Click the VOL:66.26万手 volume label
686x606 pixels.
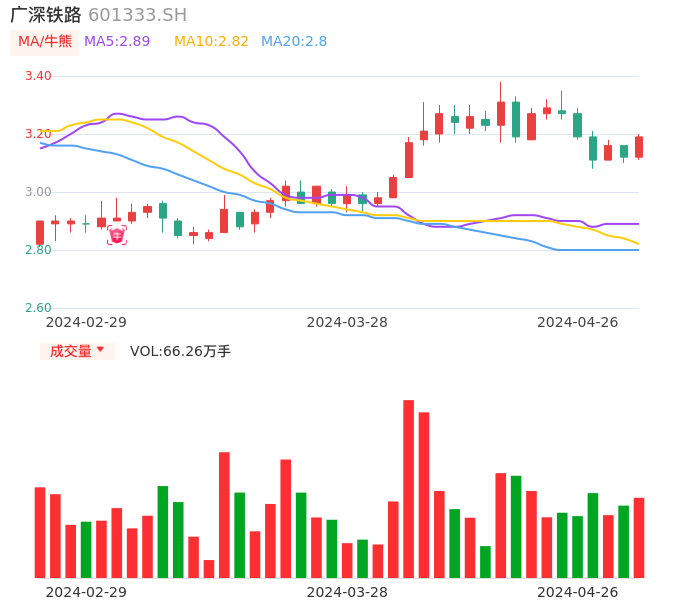[180, 351]
